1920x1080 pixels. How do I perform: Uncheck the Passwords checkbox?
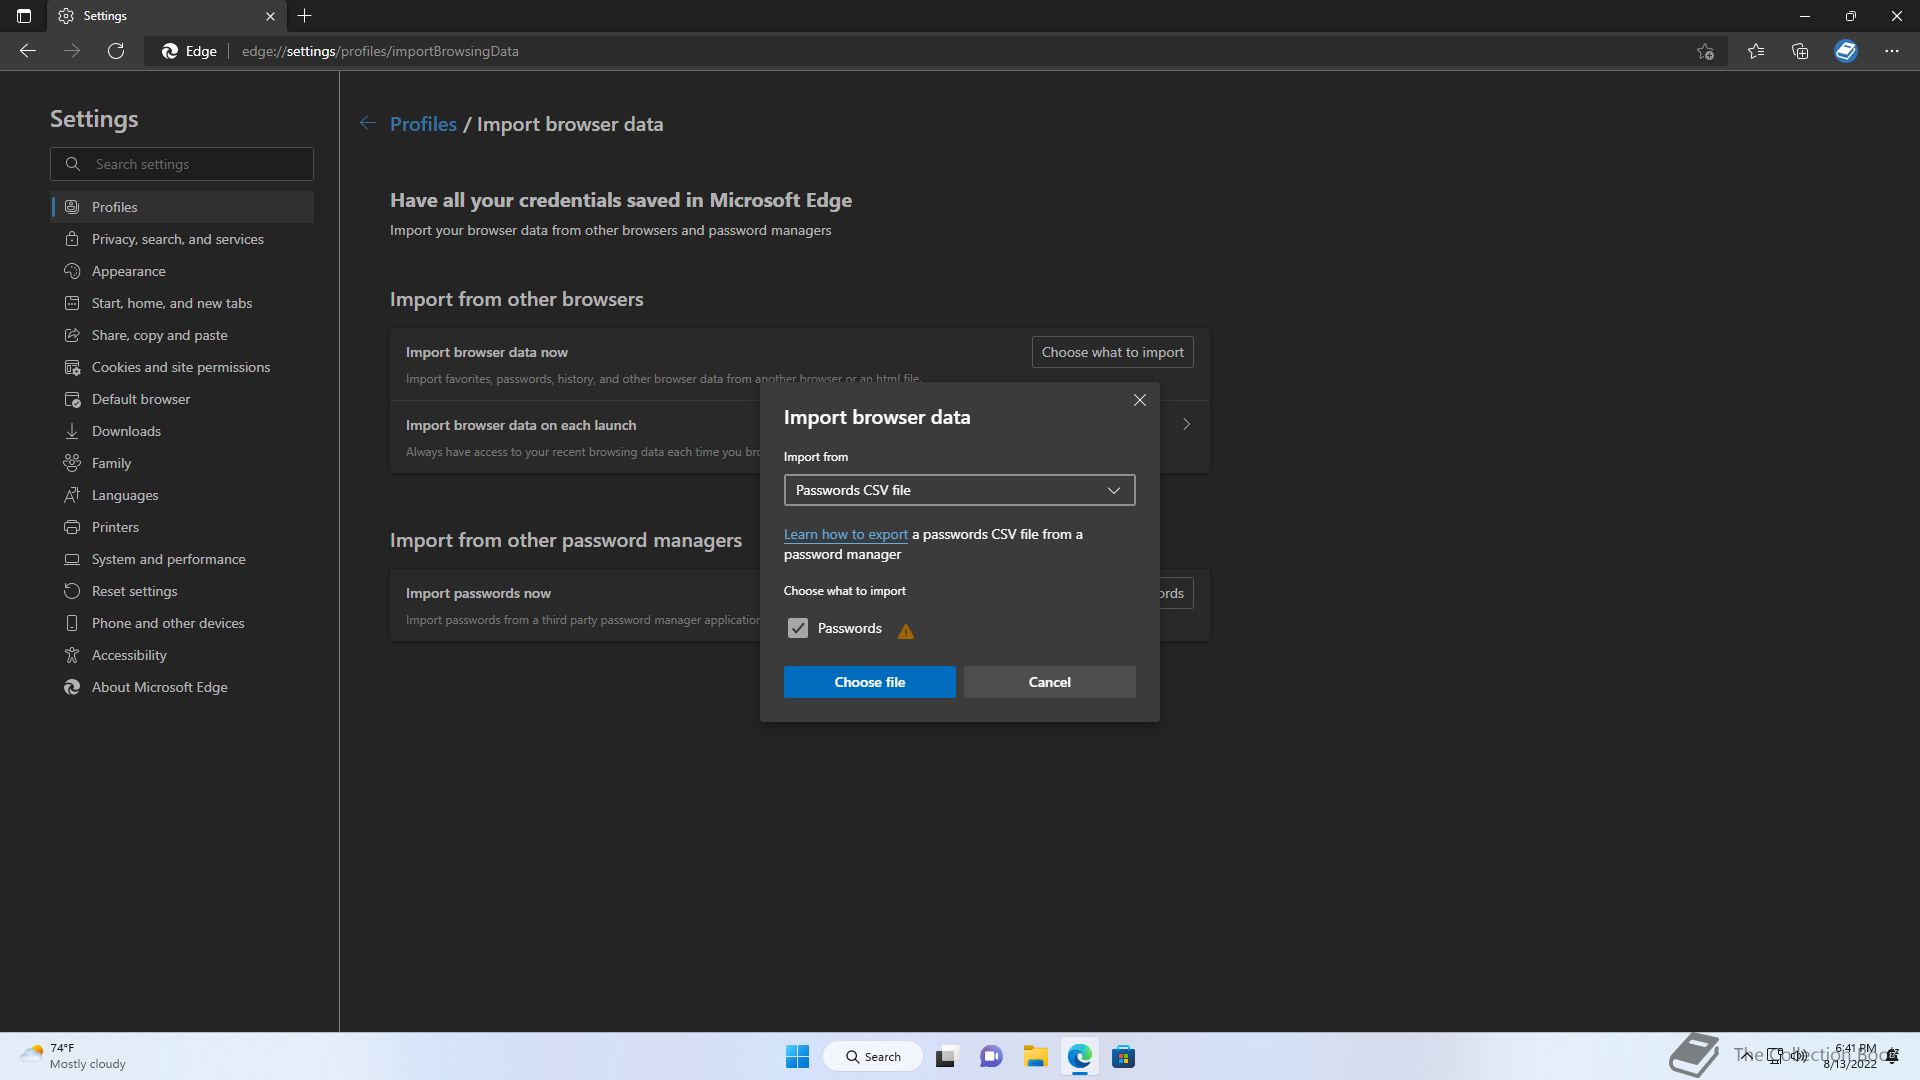pyautogui.click(x=797, y=628)
